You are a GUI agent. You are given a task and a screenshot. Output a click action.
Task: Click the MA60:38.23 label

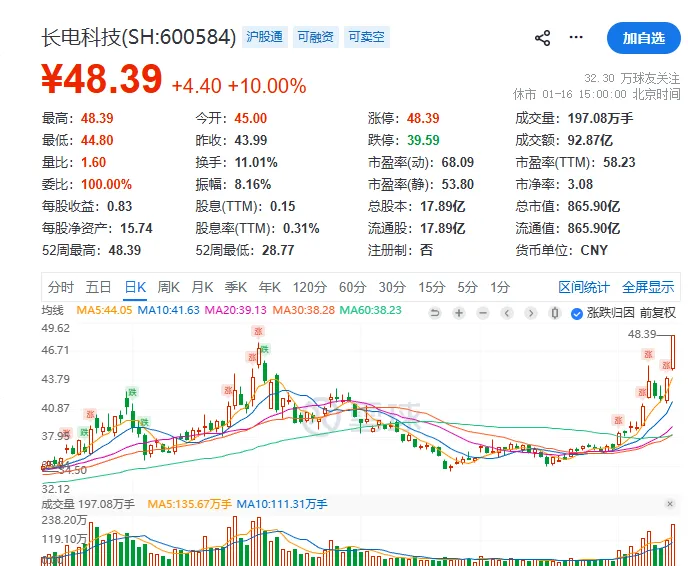[371, 310]
